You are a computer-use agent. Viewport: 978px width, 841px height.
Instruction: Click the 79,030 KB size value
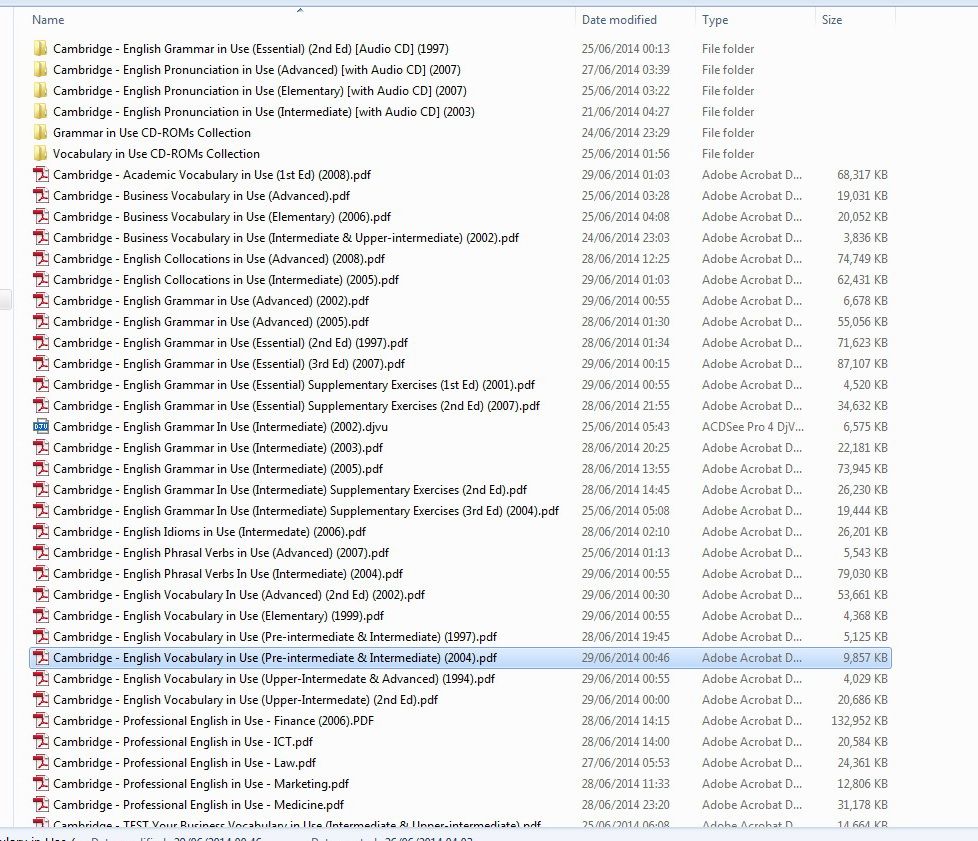[x=863, y=574]
